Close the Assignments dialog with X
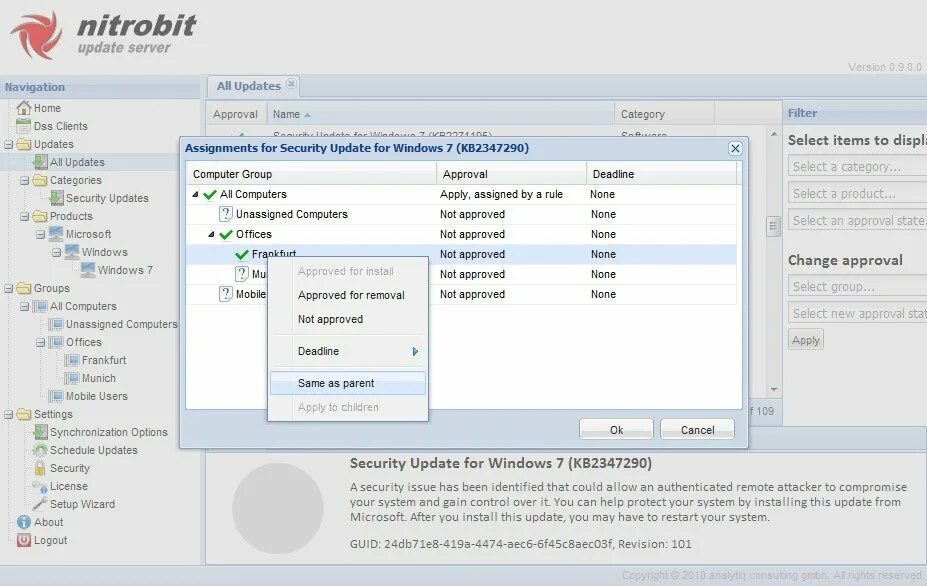The height and width of the screenshot is (586, 927). (735, 148)
